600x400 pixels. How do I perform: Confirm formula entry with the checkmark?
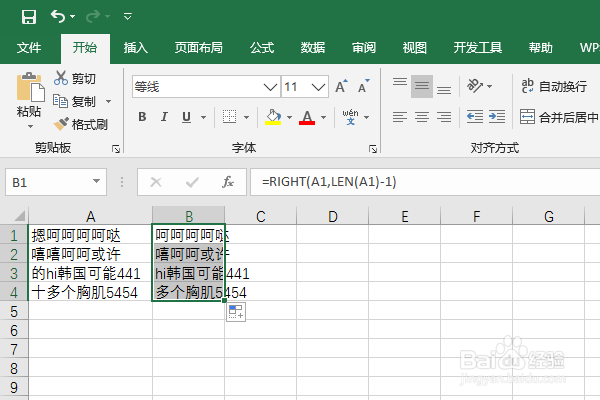tap(192, 182)
